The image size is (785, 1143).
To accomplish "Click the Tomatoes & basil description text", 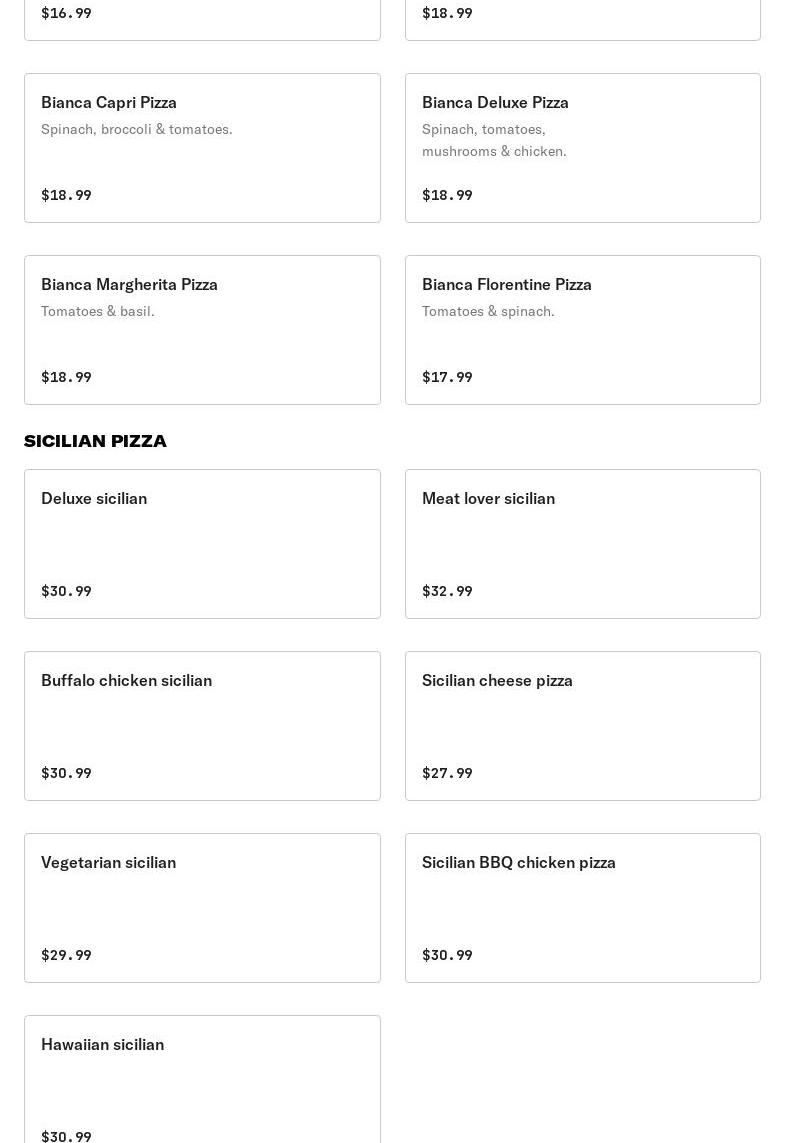I will pos(98,311).
